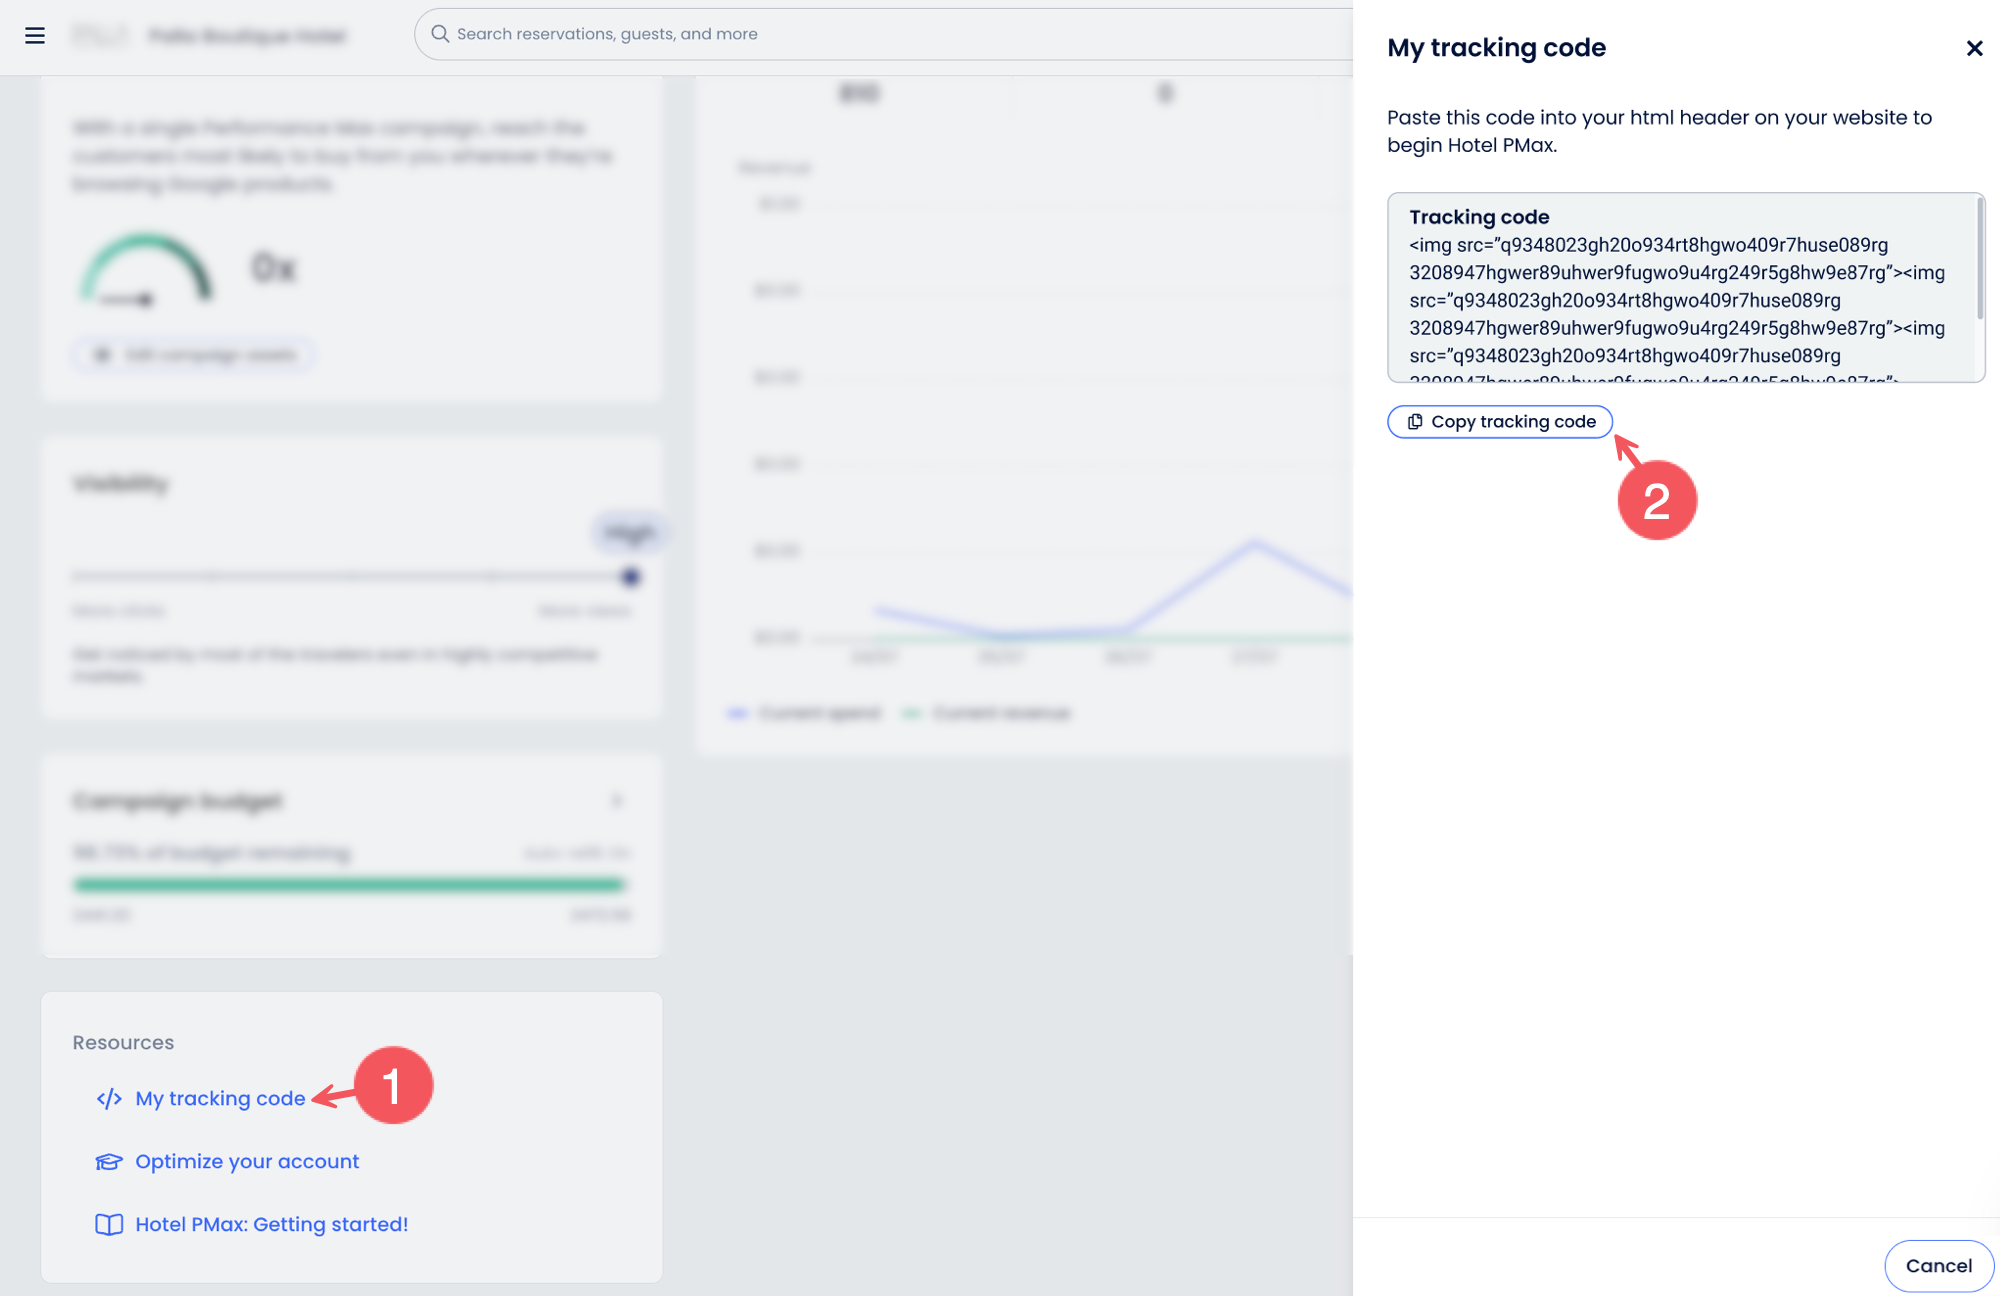Screen dimensions: 2000x1296
Task: Open the My tracking code link
Action: (x=220, y=1099)
